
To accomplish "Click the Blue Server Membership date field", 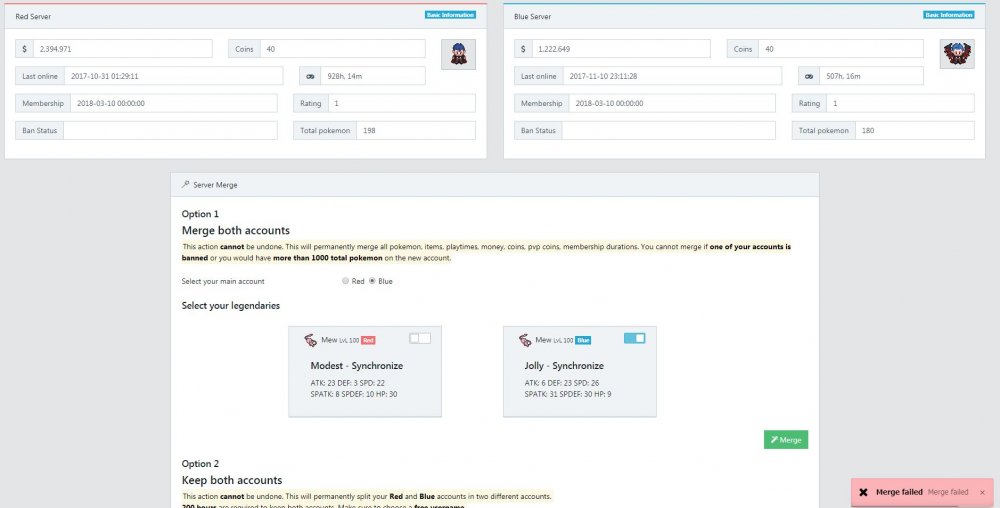I will pos(675,103).
